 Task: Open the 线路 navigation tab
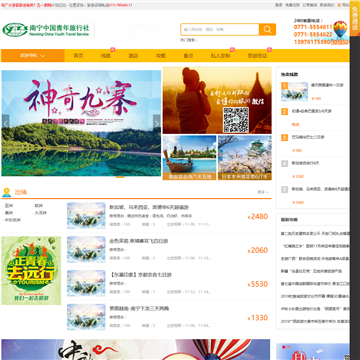pyautogui.click(x=106, y=56)
